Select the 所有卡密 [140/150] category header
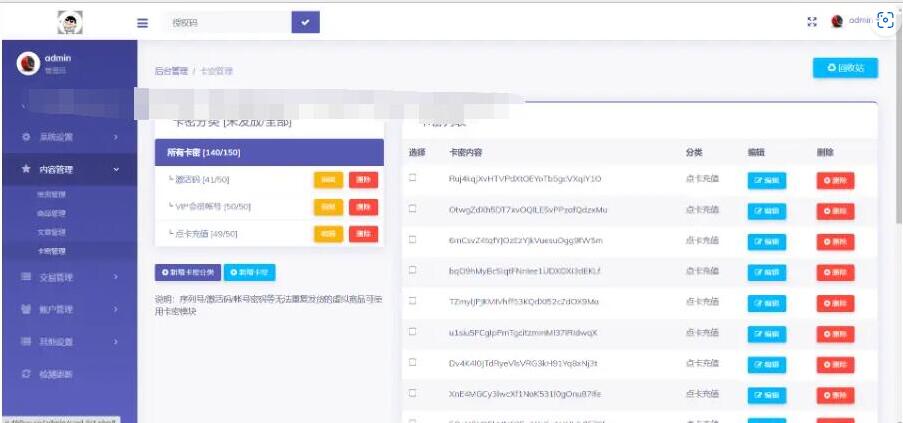 click(269, 153)
